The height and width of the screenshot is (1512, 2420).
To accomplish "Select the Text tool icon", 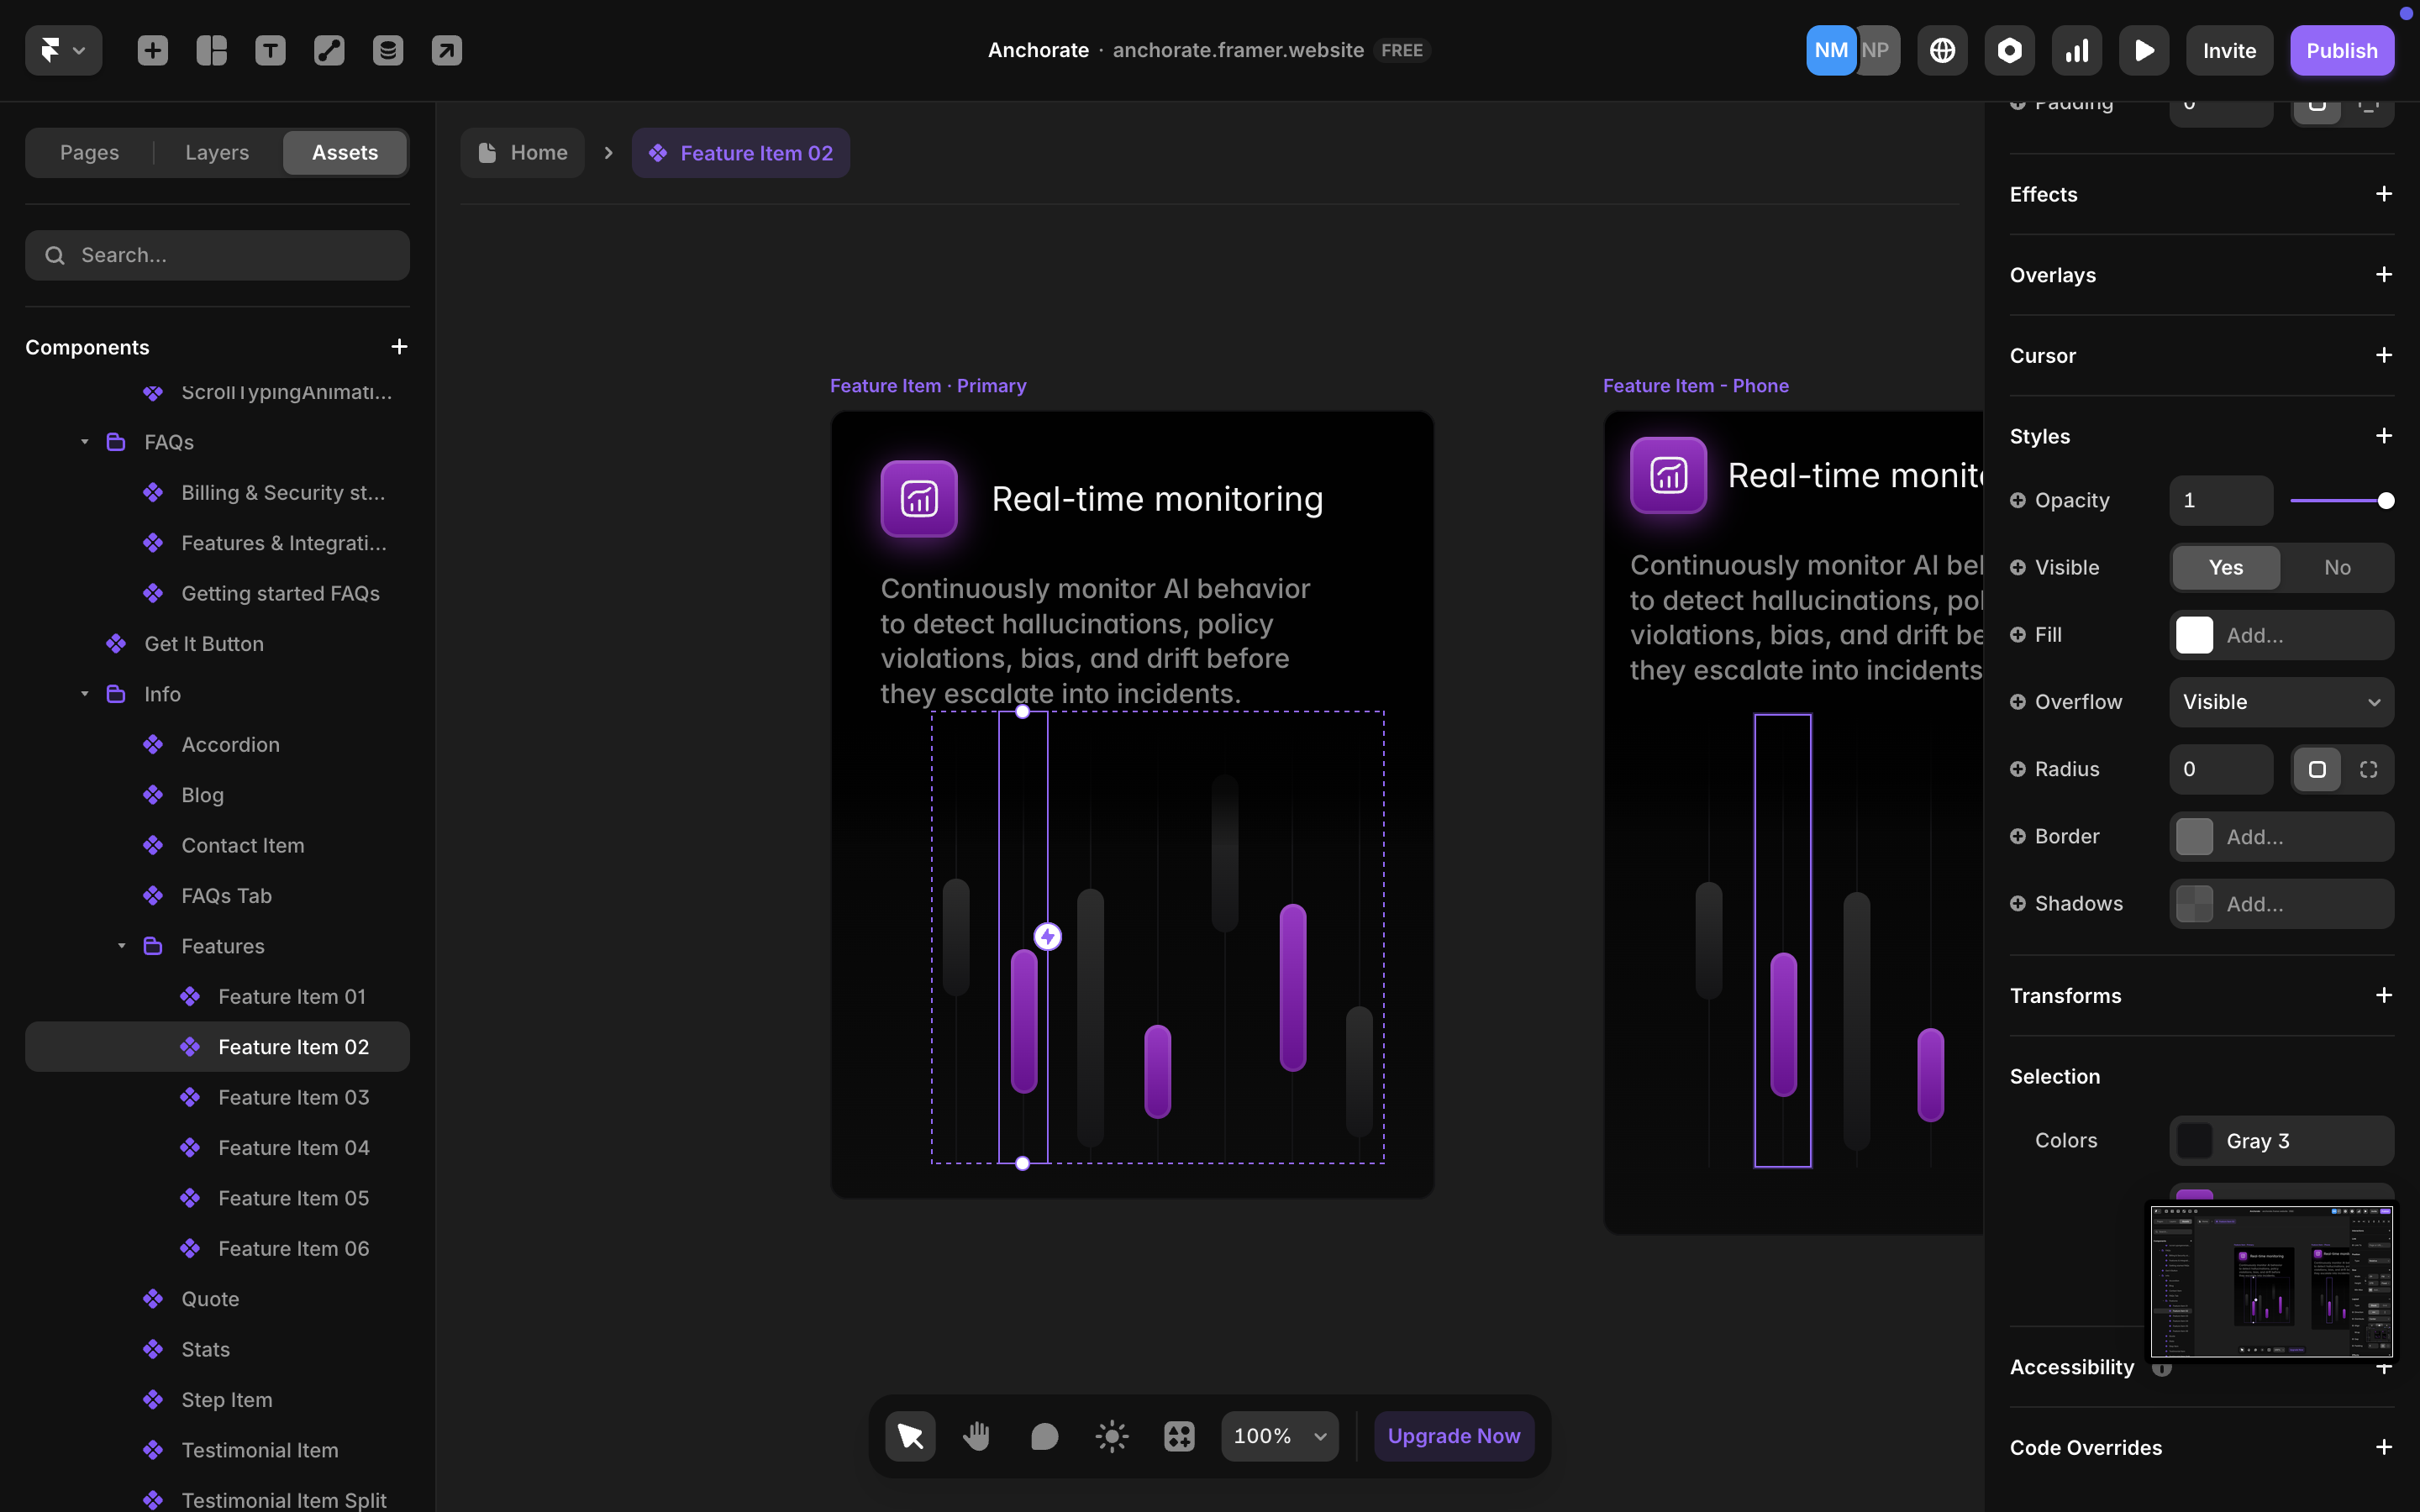I will click(270, 50).
